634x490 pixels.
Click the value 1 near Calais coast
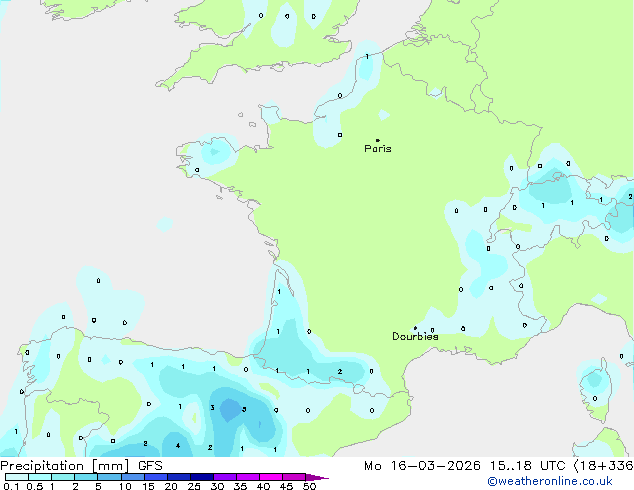click(x=367, y=56)
